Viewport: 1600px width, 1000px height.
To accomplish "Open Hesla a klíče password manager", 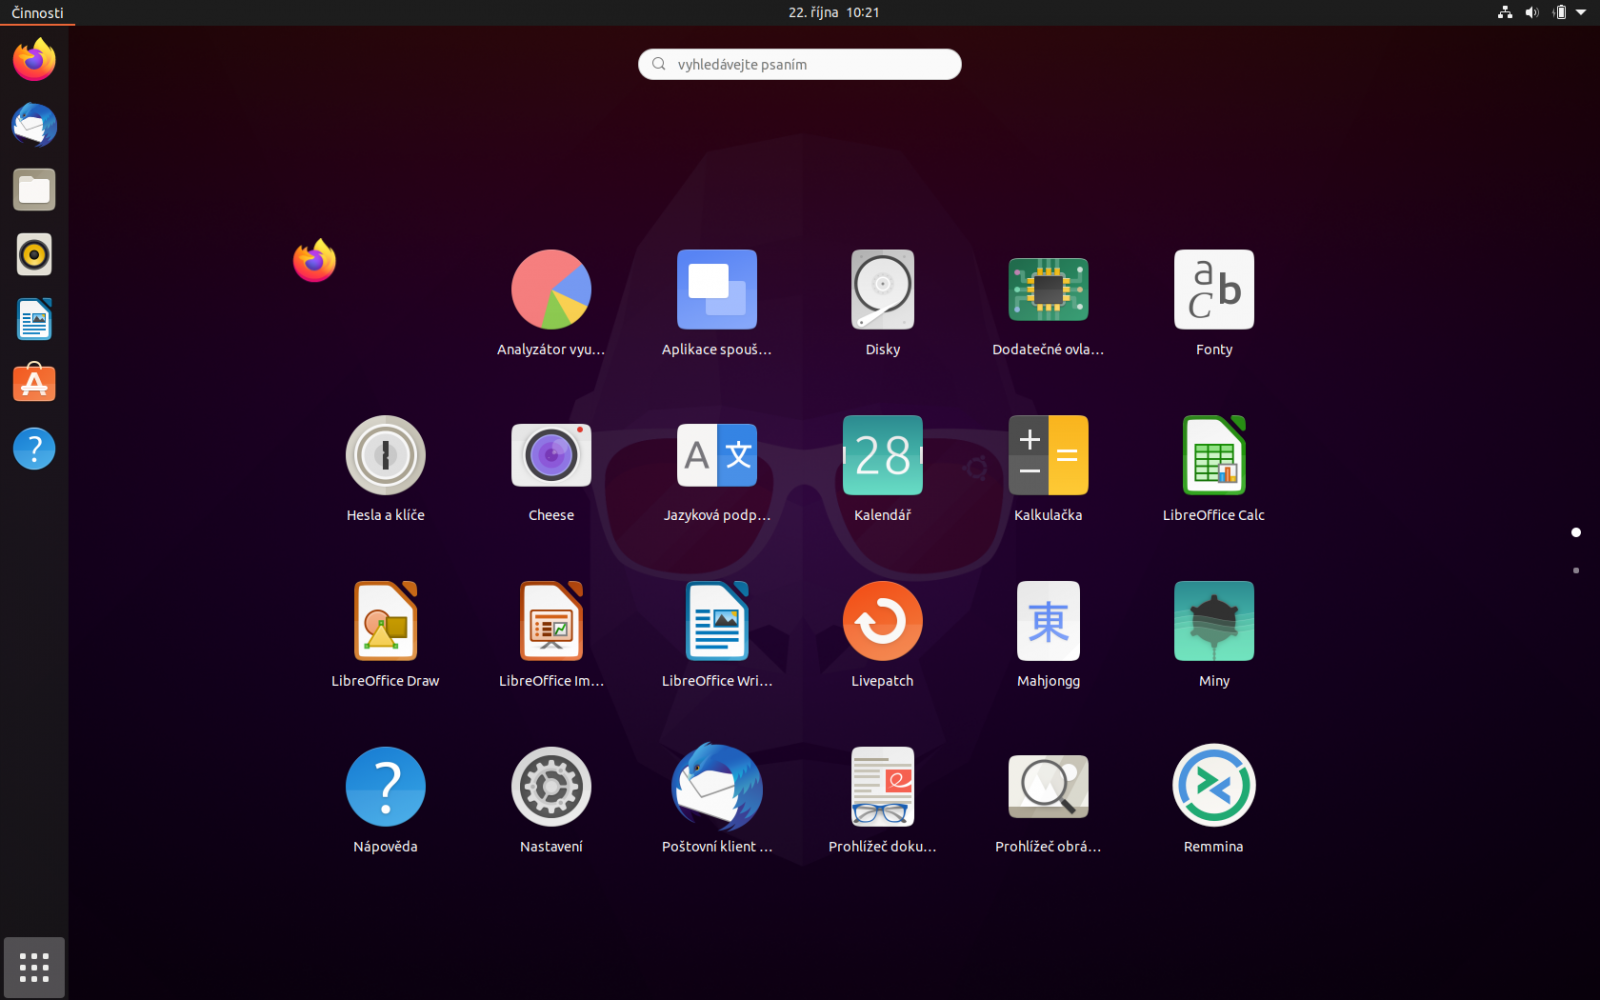I will 385,455.
